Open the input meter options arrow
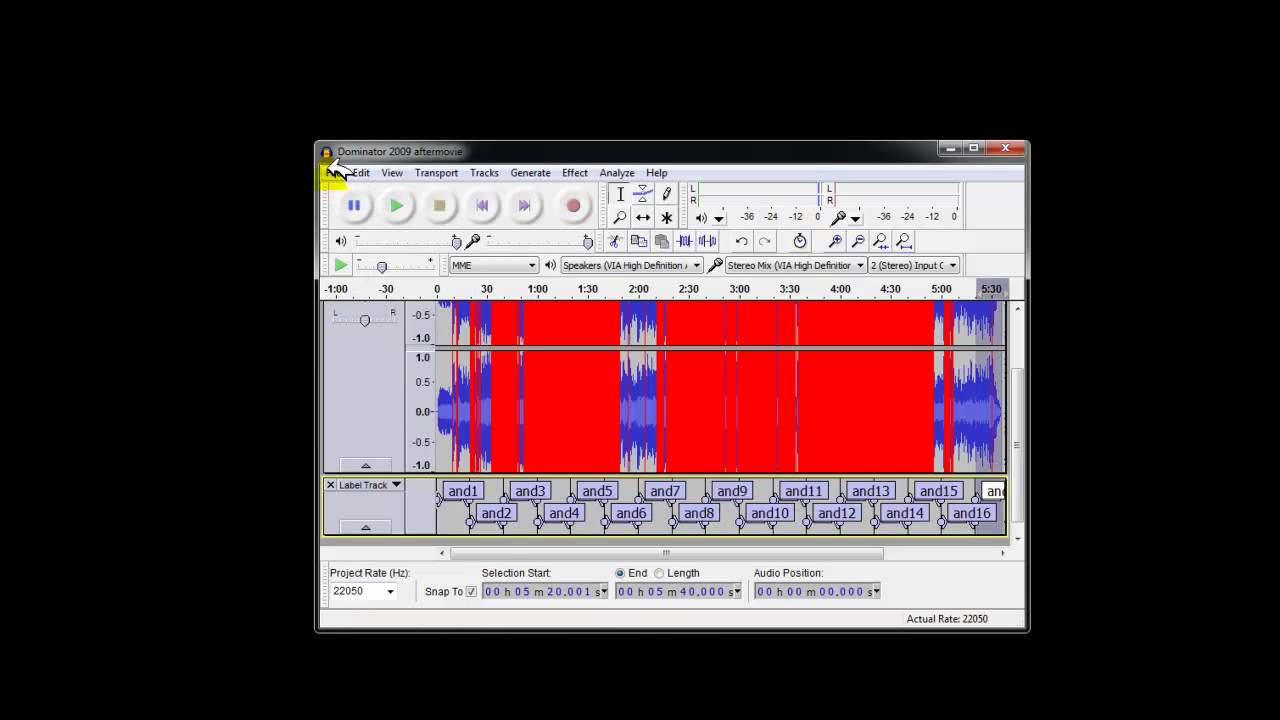This screenshot has height=720, width=1280. pos(855,218)
